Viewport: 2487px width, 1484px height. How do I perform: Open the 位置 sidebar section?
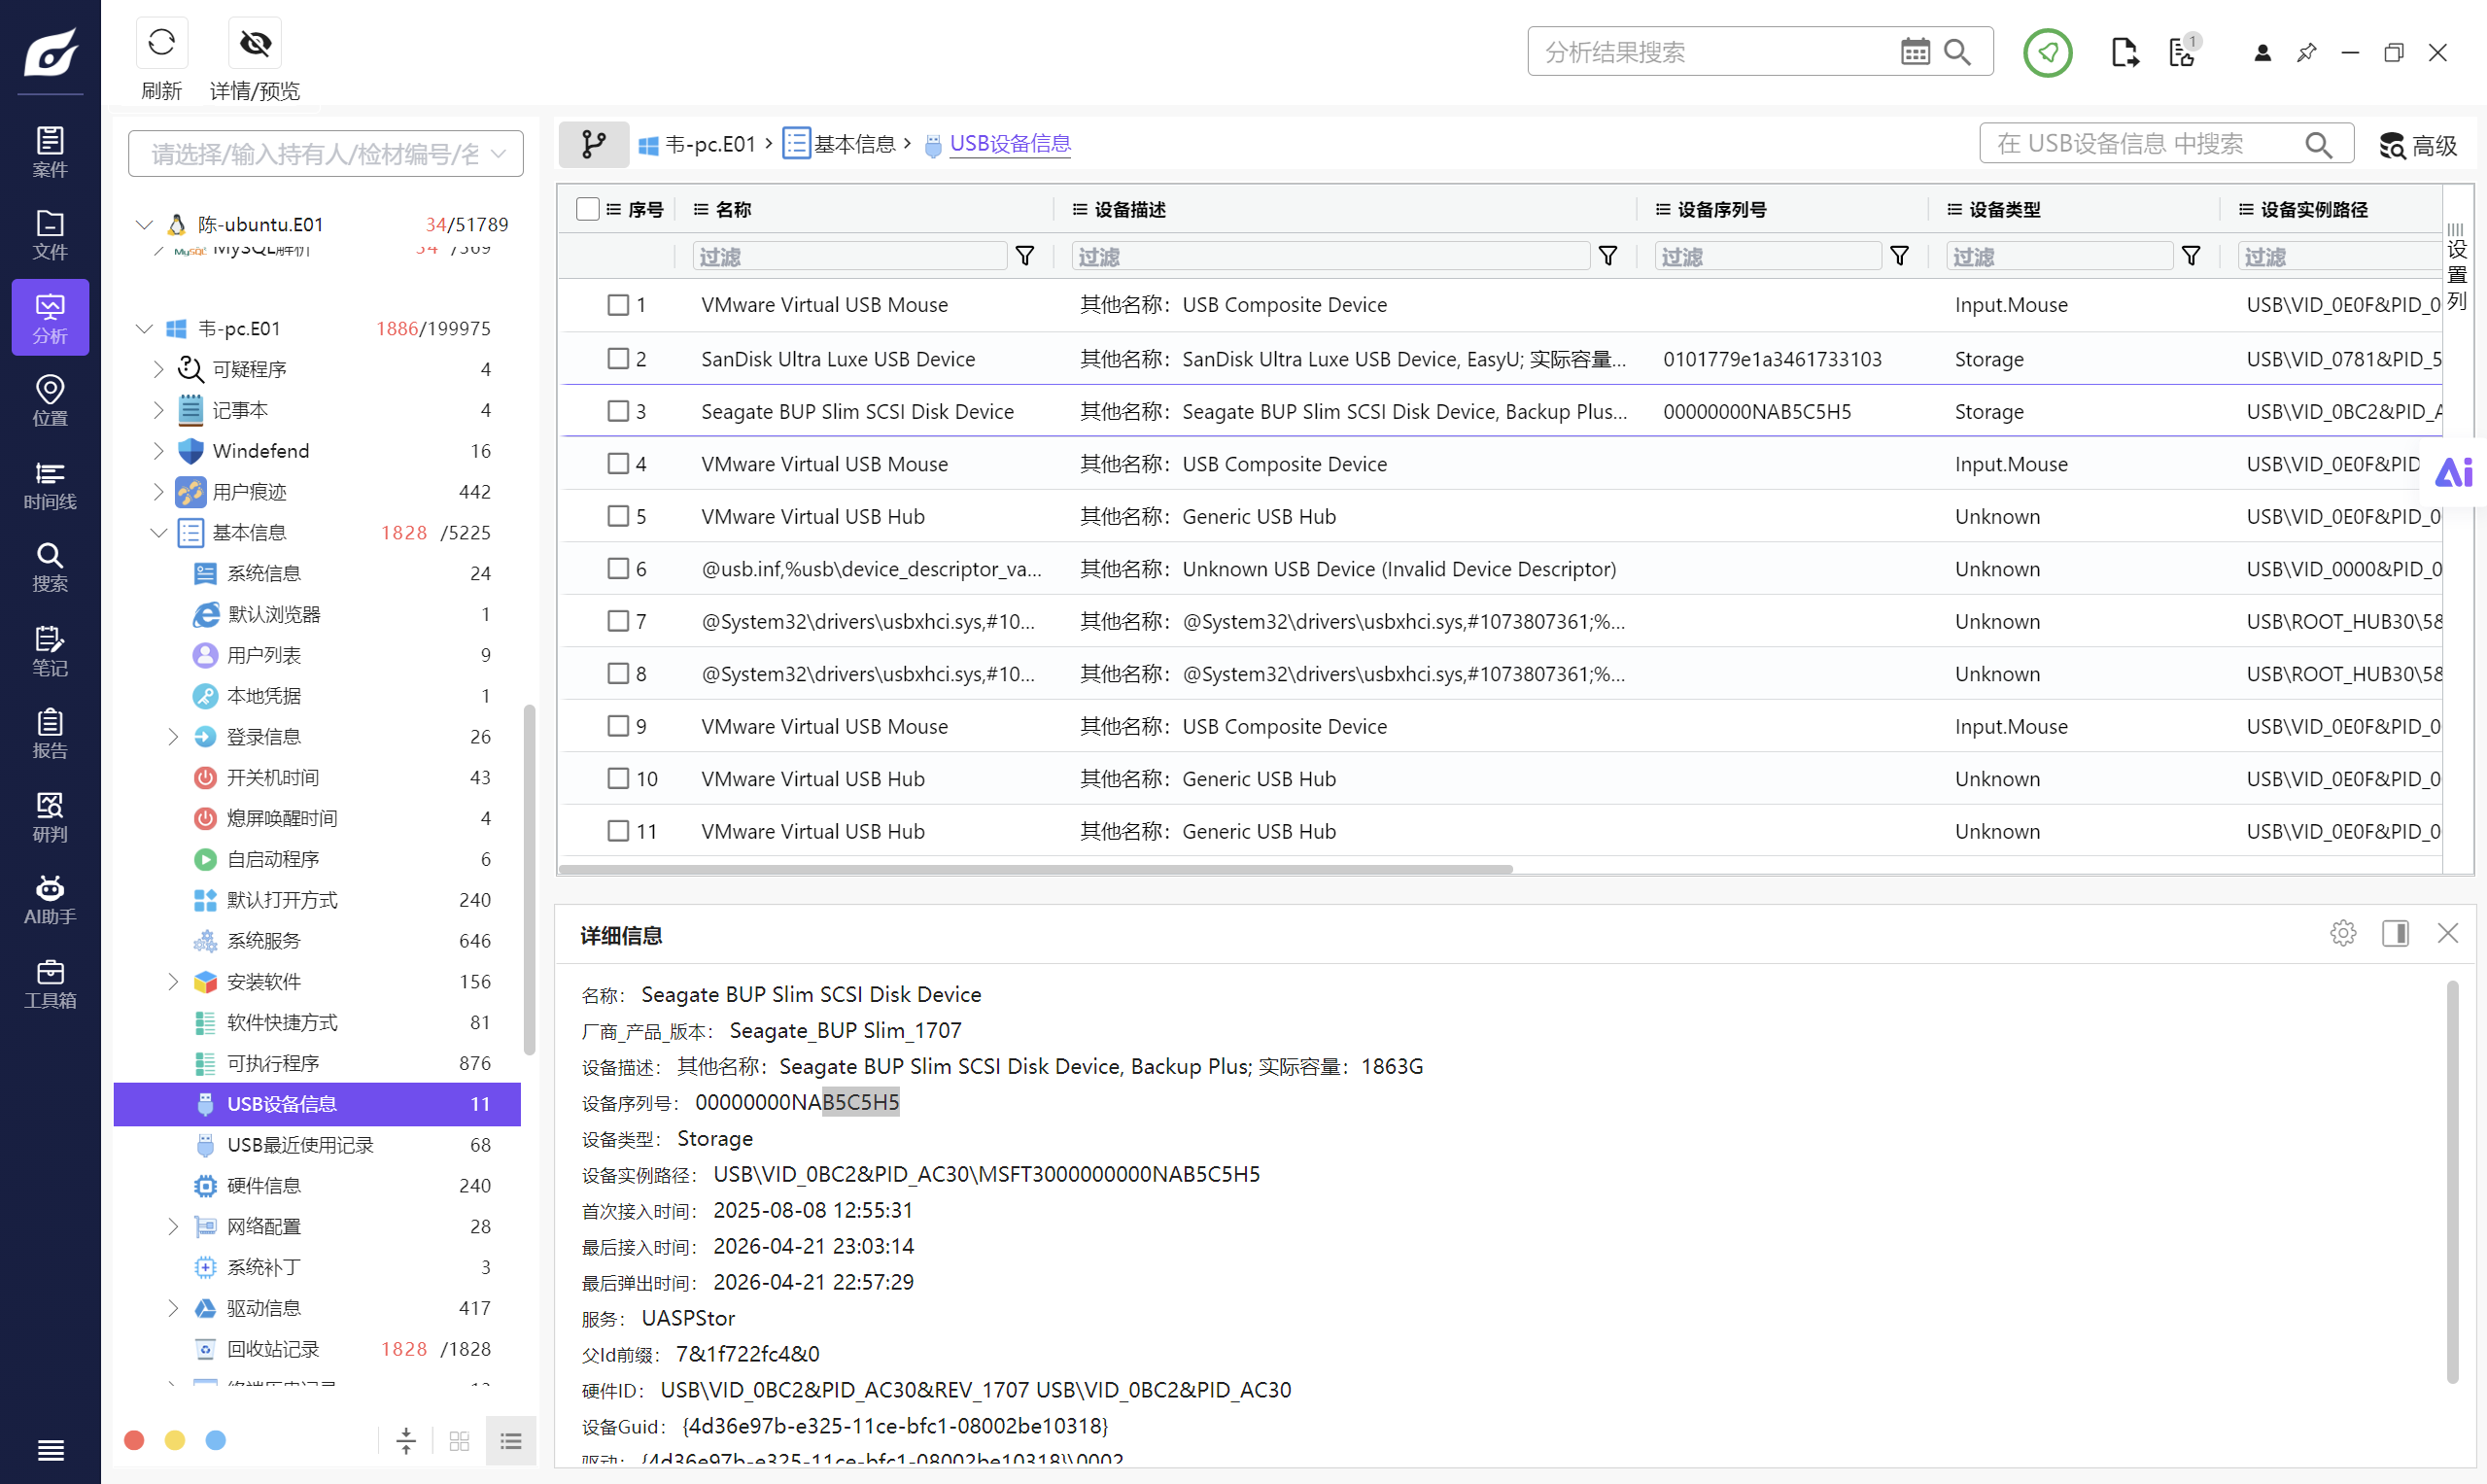50,401
